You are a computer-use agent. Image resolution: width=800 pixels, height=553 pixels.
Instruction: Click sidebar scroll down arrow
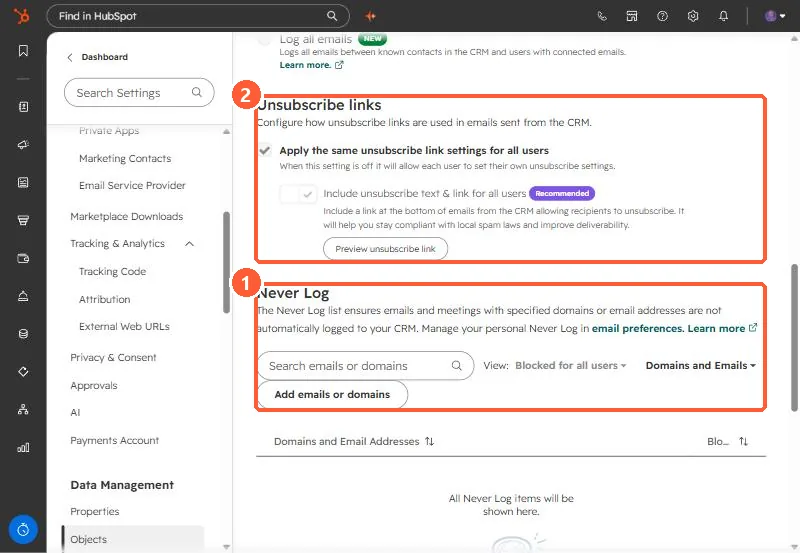(227, 547)
